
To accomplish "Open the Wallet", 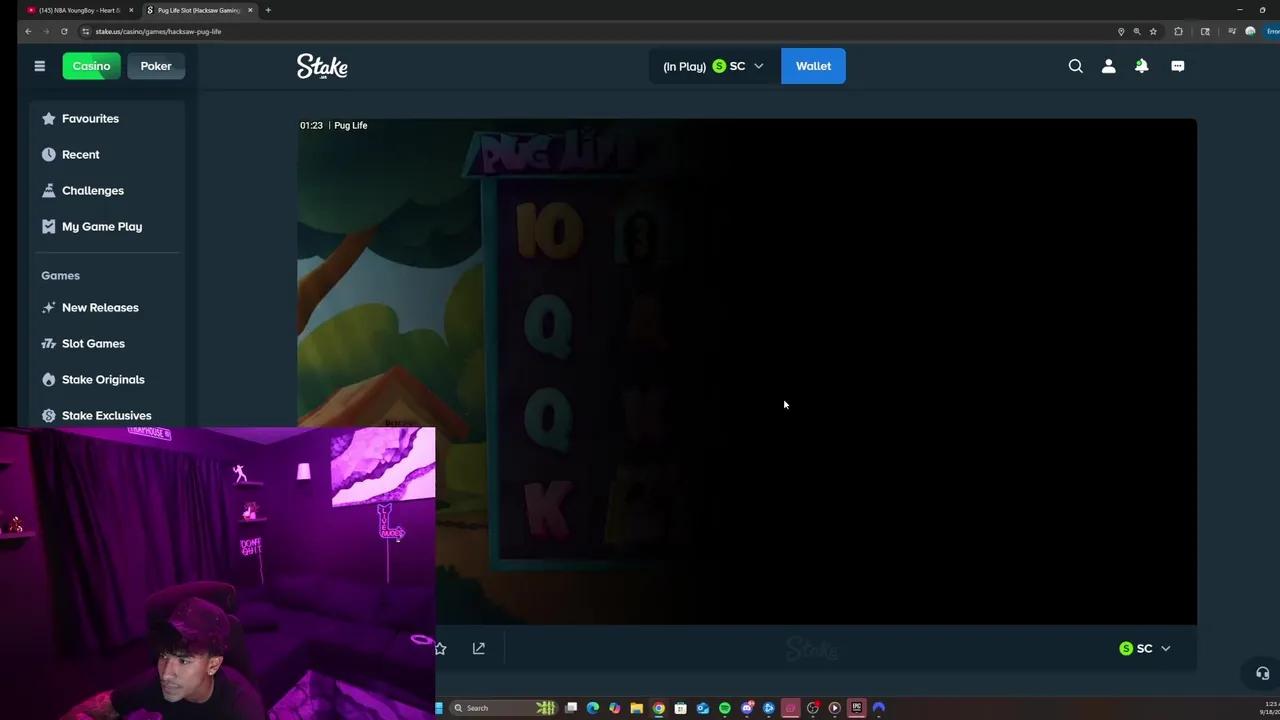I will click(x=813, y=66).
